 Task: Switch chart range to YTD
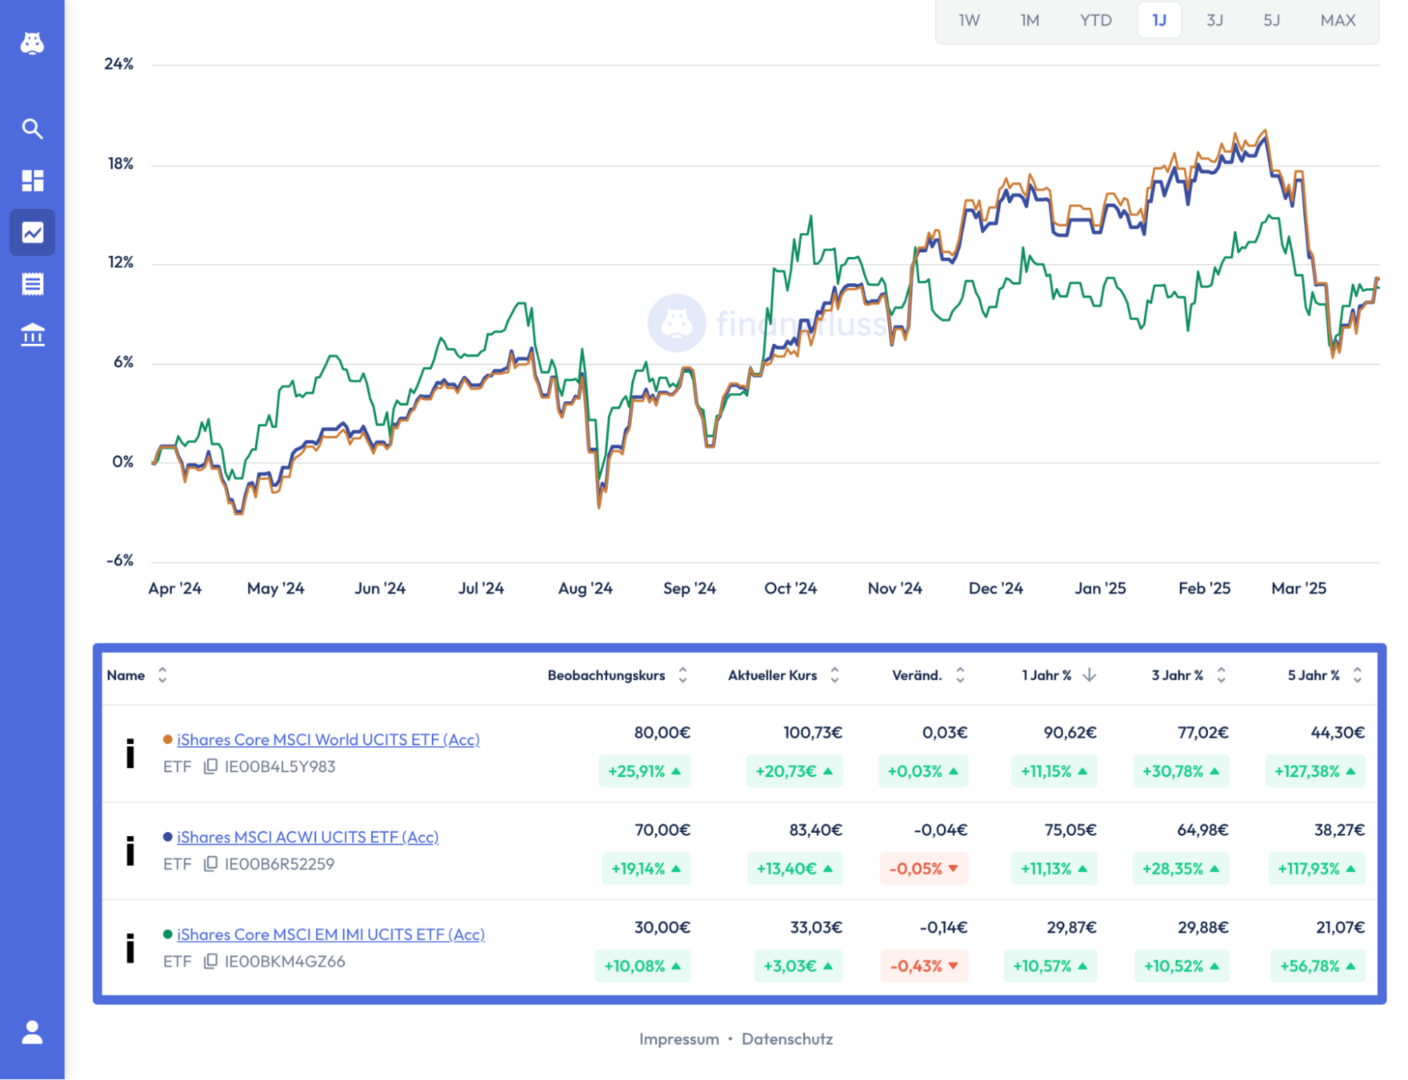coord(1096,20)
